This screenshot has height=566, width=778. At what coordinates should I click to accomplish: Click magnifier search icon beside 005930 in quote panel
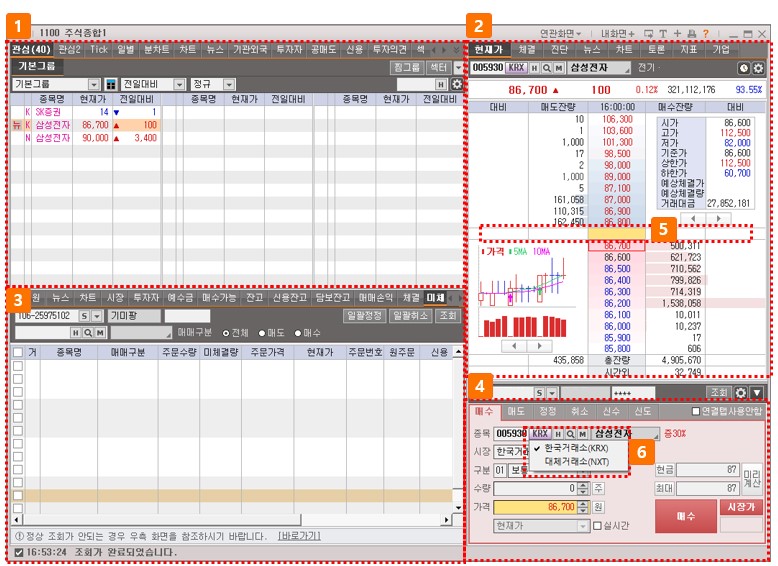click(546, 68)
